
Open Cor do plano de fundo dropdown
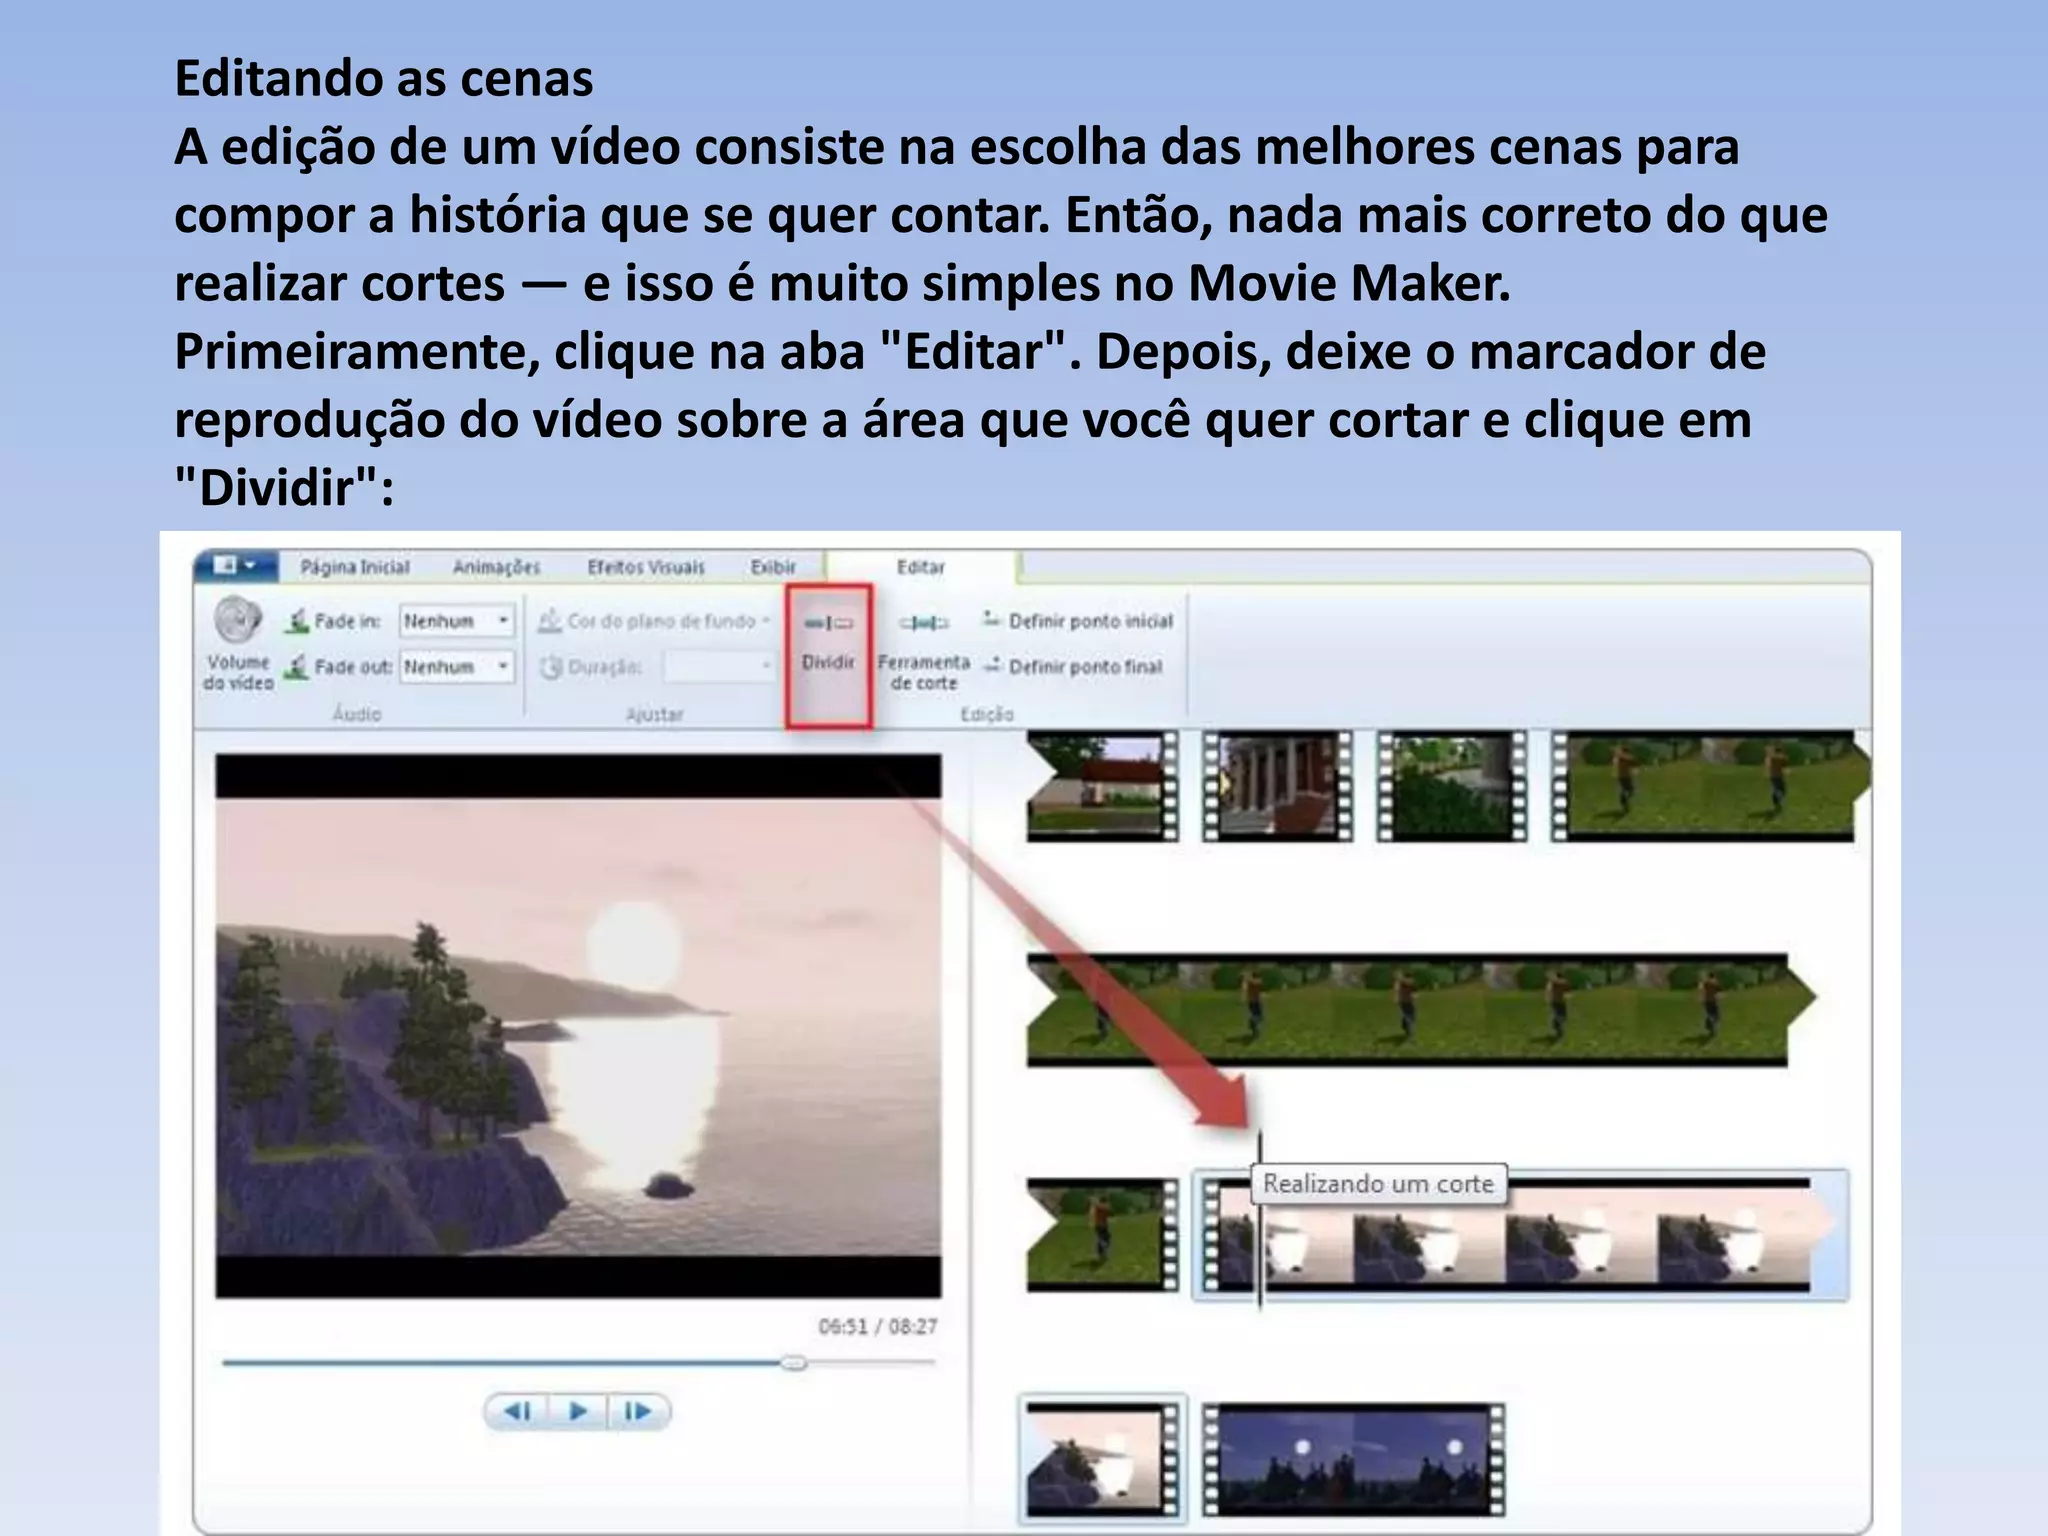(655, 621)
